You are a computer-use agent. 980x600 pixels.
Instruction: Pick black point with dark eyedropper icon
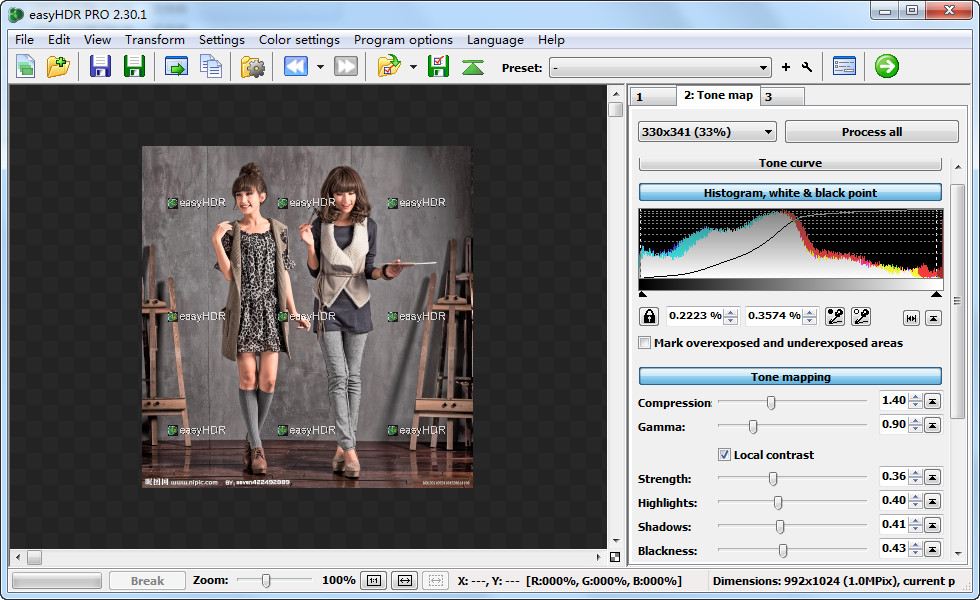(x=836, y=316)
